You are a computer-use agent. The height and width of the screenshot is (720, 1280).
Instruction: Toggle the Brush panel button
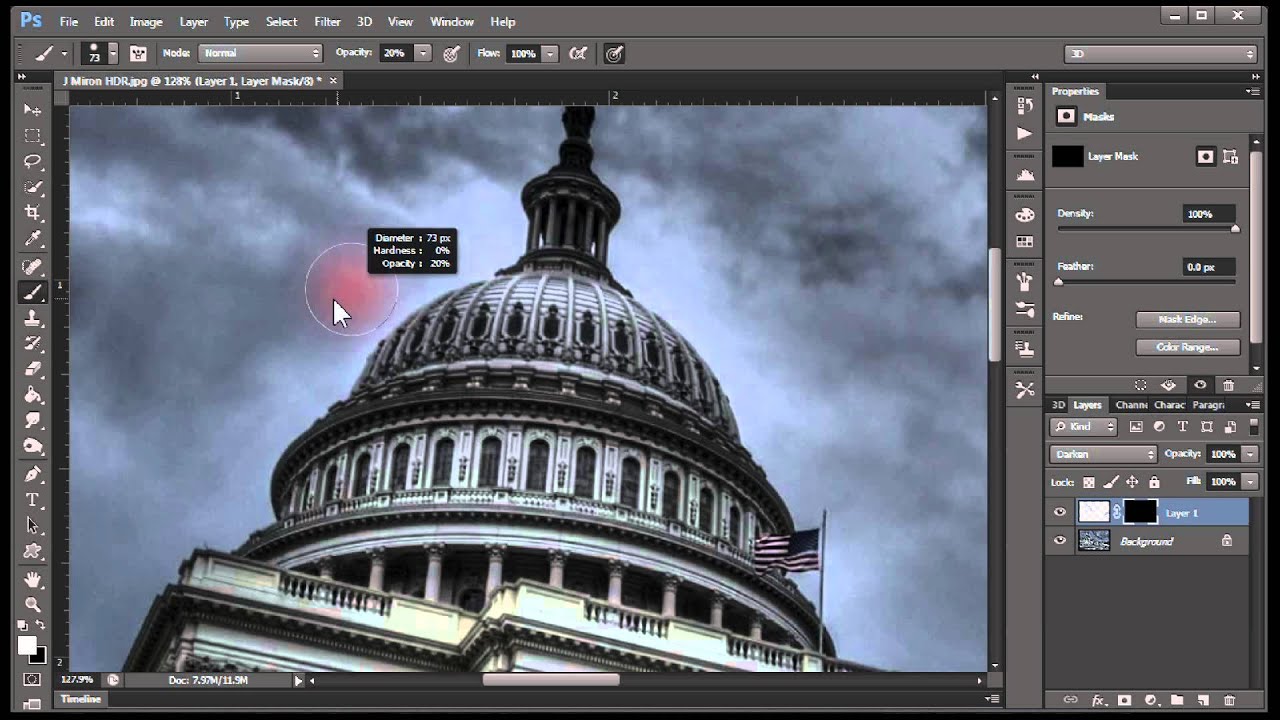(138, 53)
